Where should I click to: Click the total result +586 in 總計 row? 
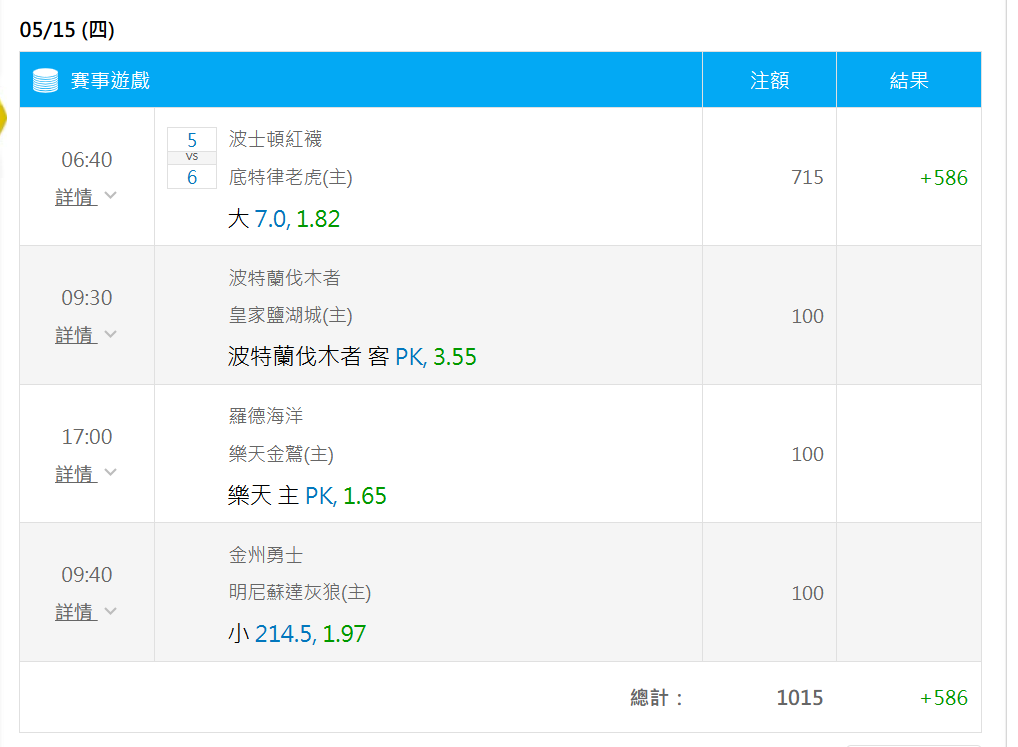[943, 698]
